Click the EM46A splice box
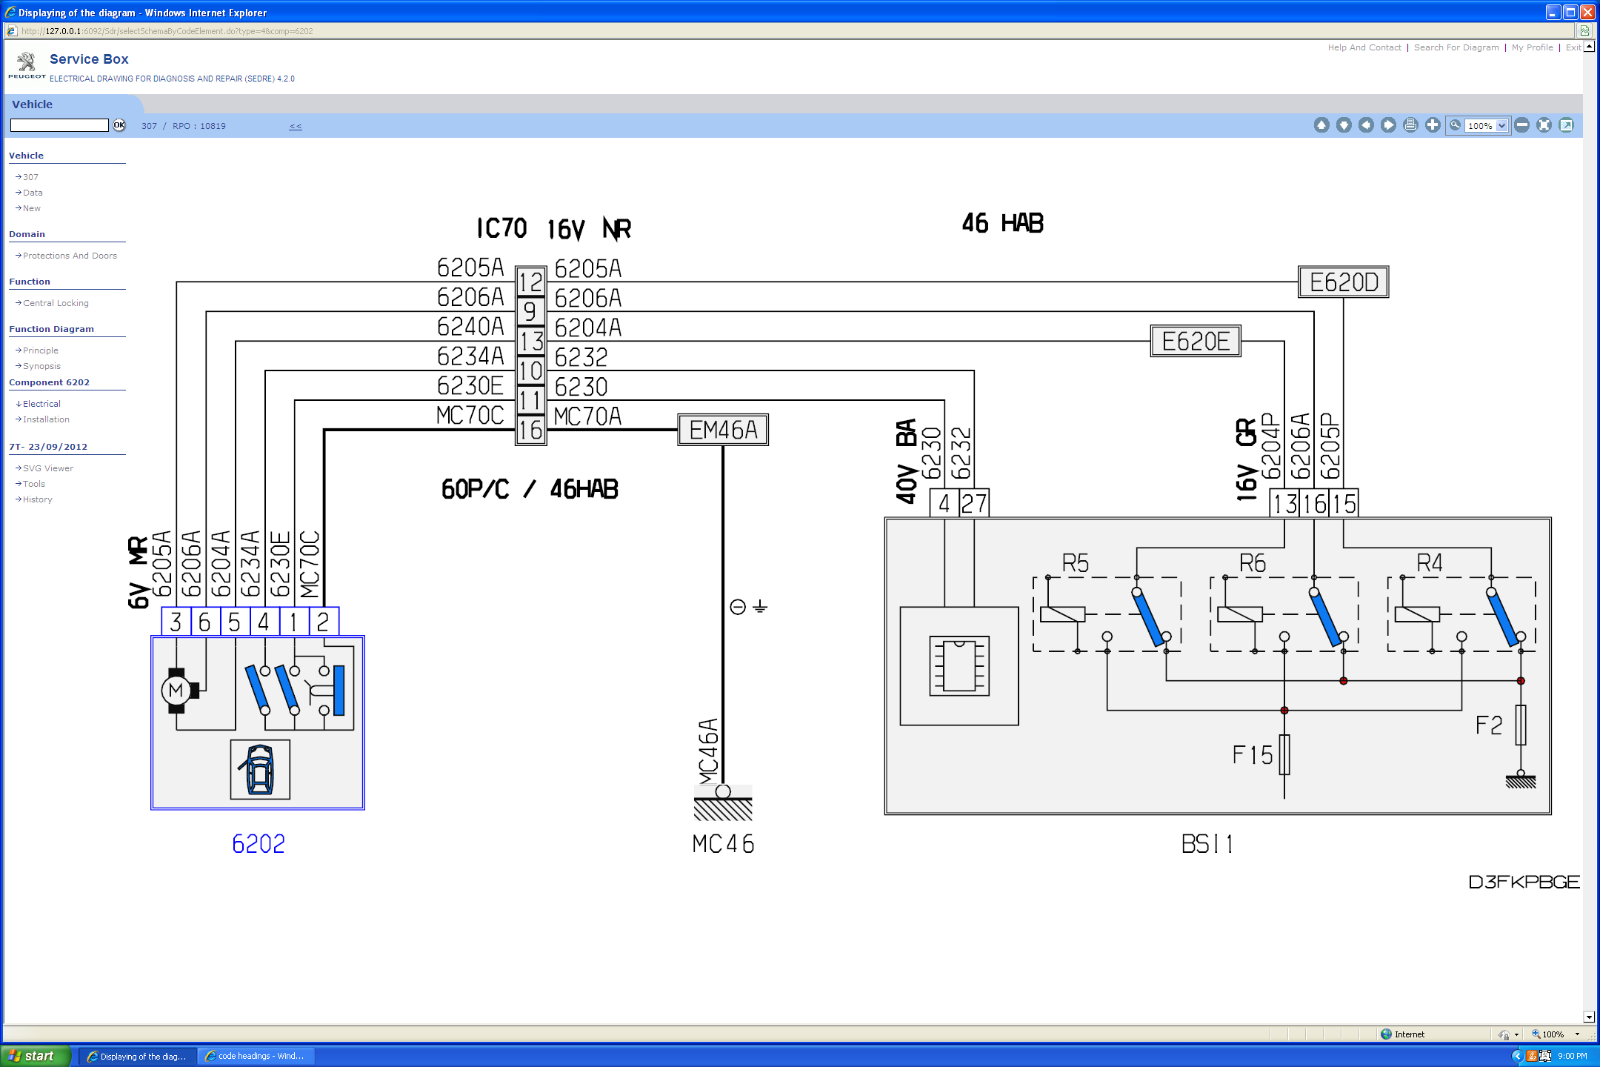Screen dimensions: 1600x1067 (x=723, y=430)
